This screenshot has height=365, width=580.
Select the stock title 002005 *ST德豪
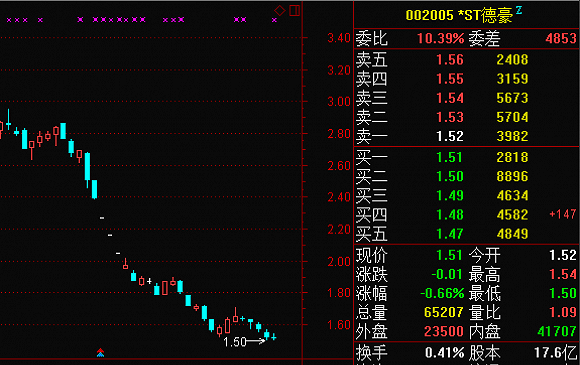click(x=459, y=16)
